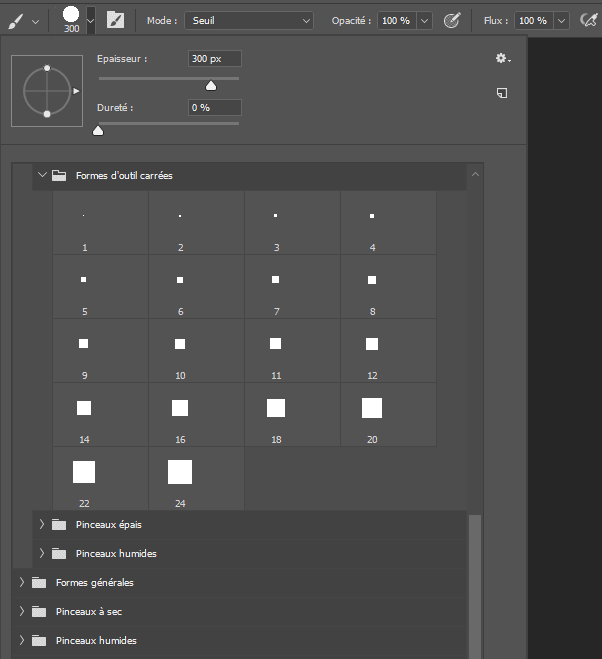Open the Mode dropdown set to Seuil
This screenshot has width=602, height=659.
250,20
